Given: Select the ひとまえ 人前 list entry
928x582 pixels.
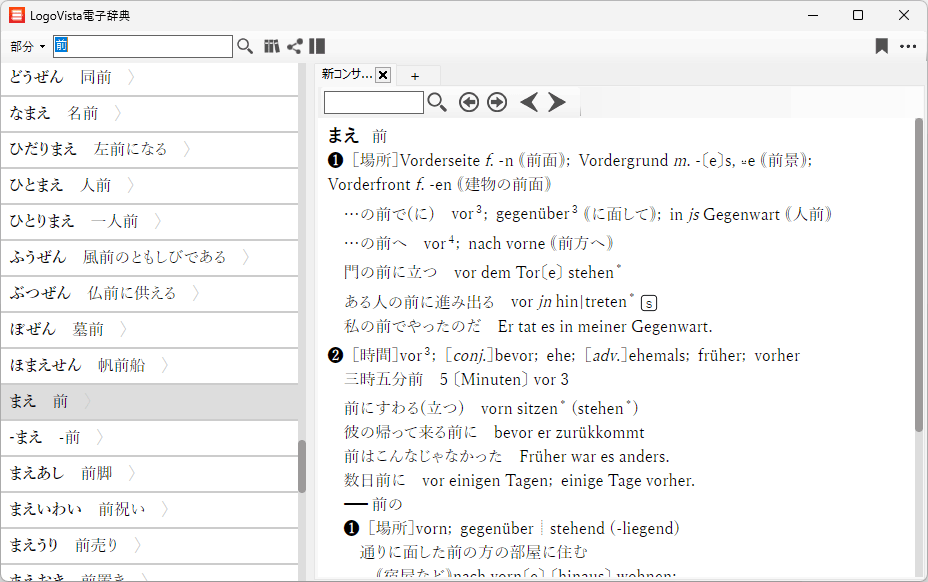Looking at the screenshot, I should tap(60, 185).
